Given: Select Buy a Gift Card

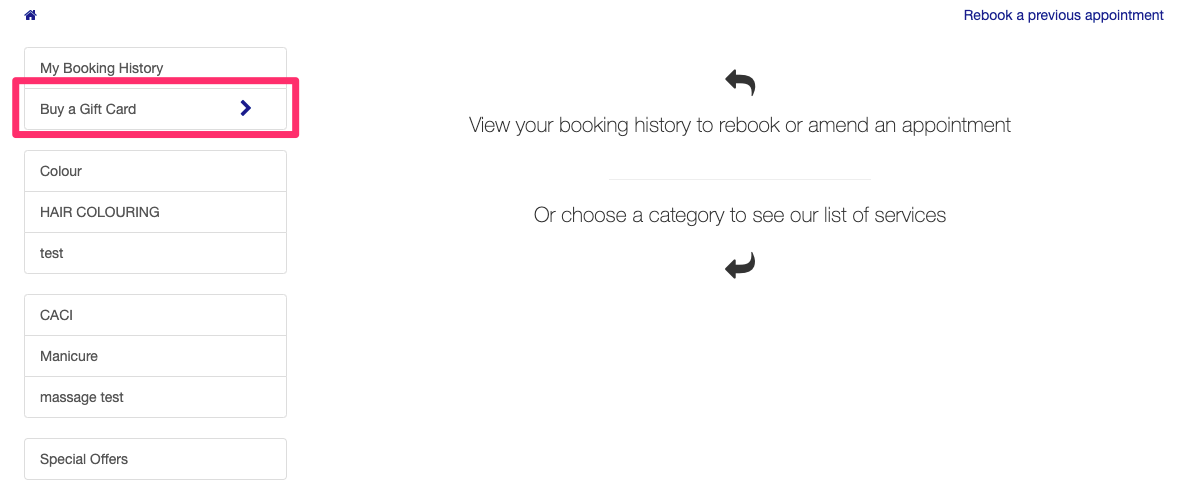Looking at the screenshot, I should tap(155, 109).
